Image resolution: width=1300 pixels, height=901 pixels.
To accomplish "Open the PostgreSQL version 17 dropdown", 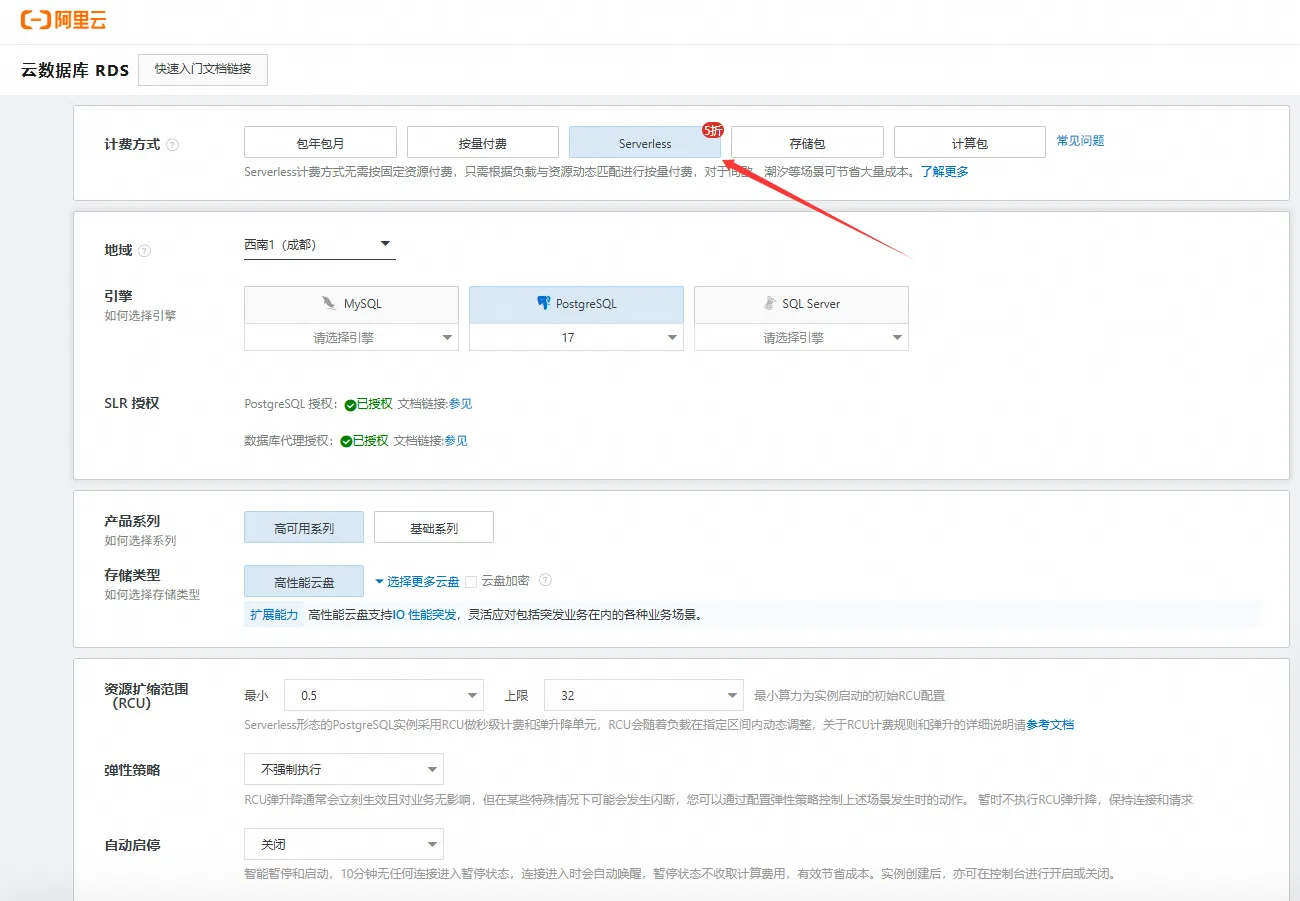I will pos(576,338).
